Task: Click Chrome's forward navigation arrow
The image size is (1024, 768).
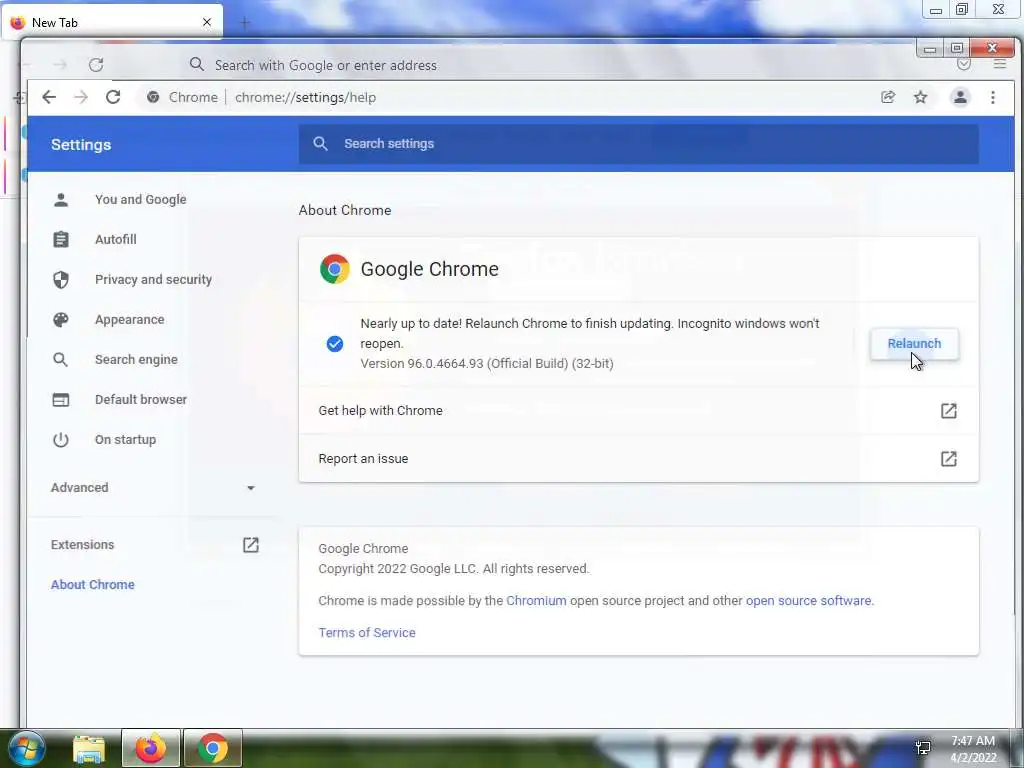Action: [x=81, y=97]
